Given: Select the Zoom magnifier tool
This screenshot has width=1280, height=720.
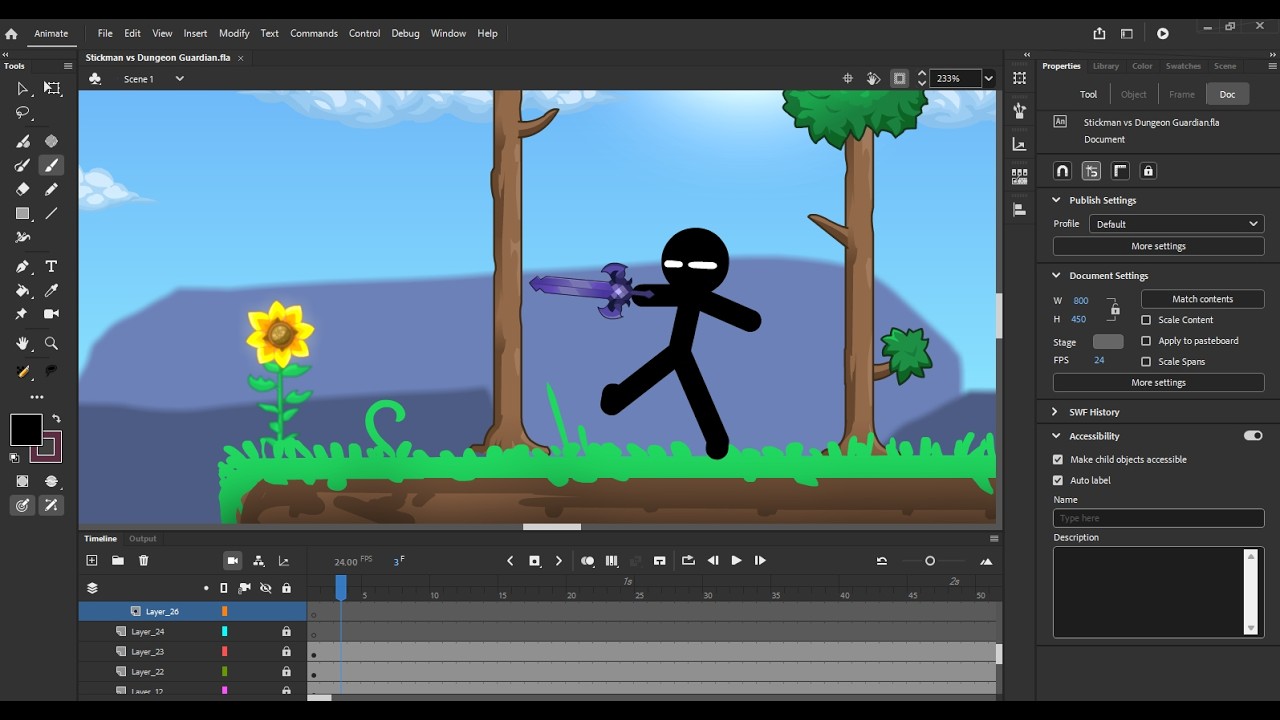Looking at the screenshot, I should 52,343.
